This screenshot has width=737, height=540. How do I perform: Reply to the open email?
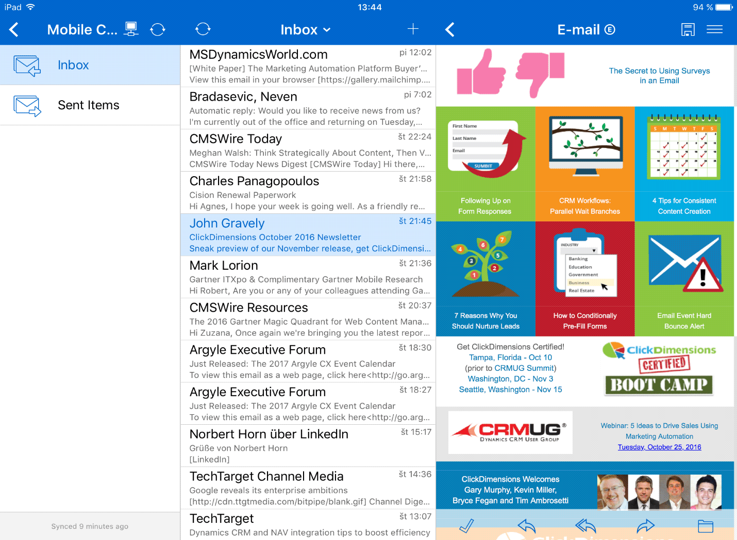point(526,525)
